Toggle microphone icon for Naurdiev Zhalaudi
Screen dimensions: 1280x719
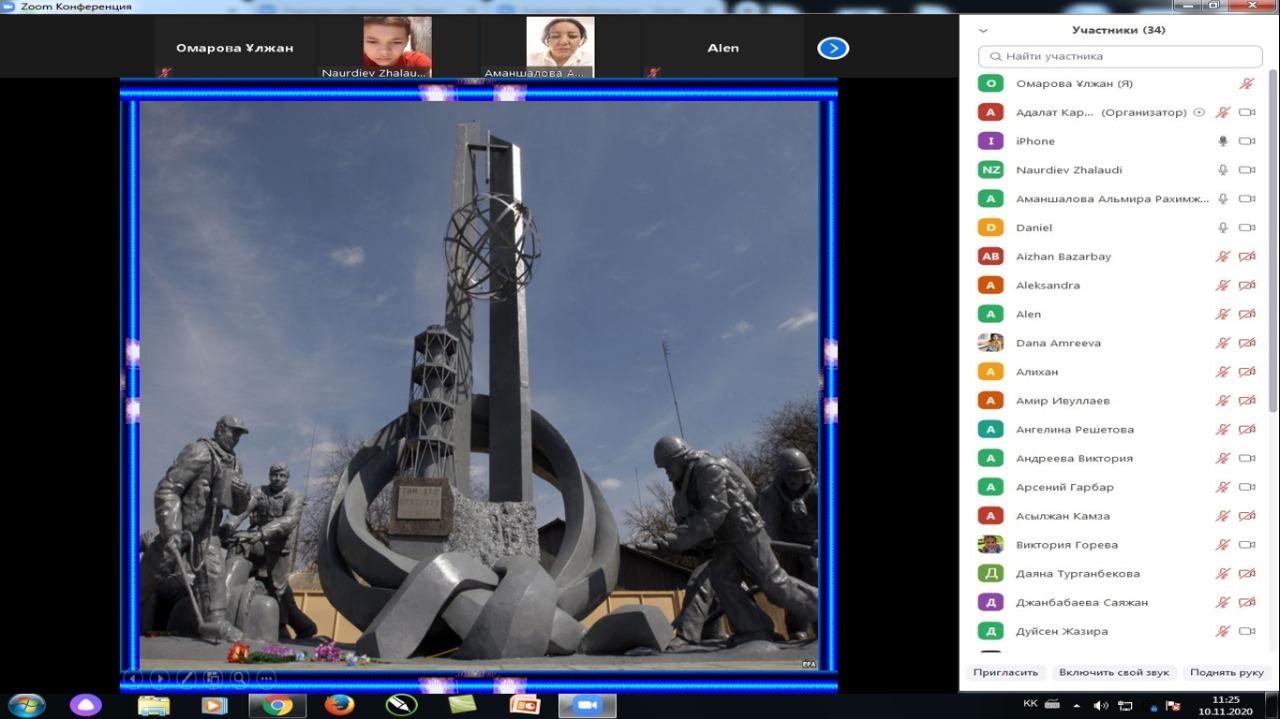click(x=1222, y=170)
